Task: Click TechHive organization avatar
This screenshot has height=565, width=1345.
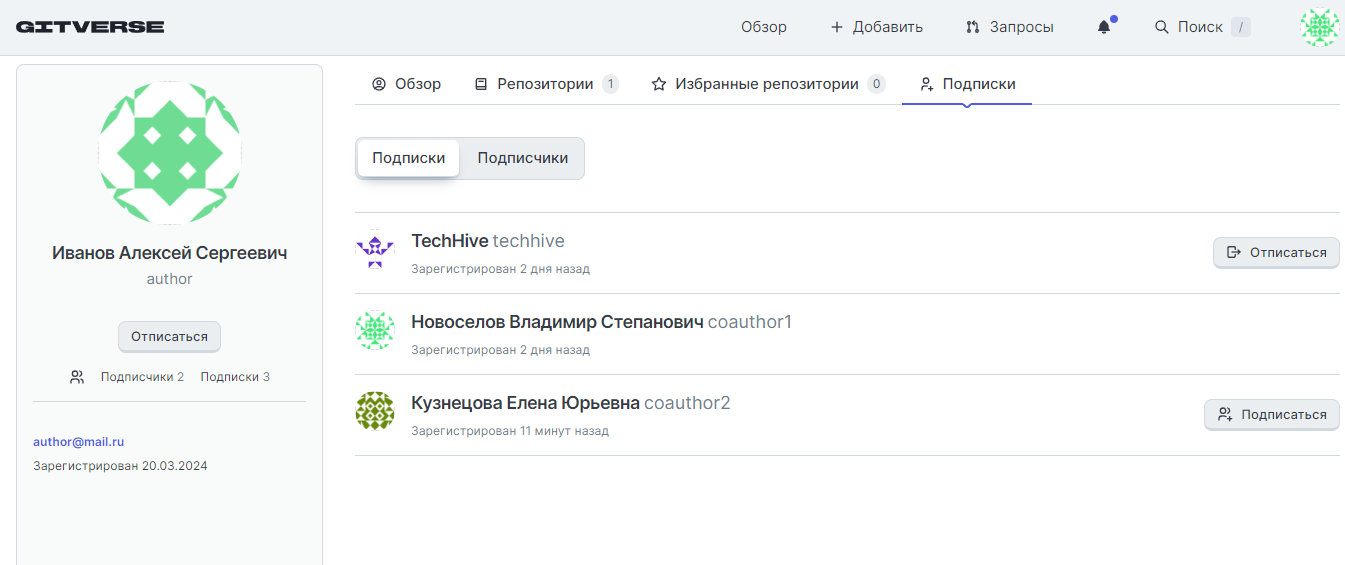Action: coord(375,250)
